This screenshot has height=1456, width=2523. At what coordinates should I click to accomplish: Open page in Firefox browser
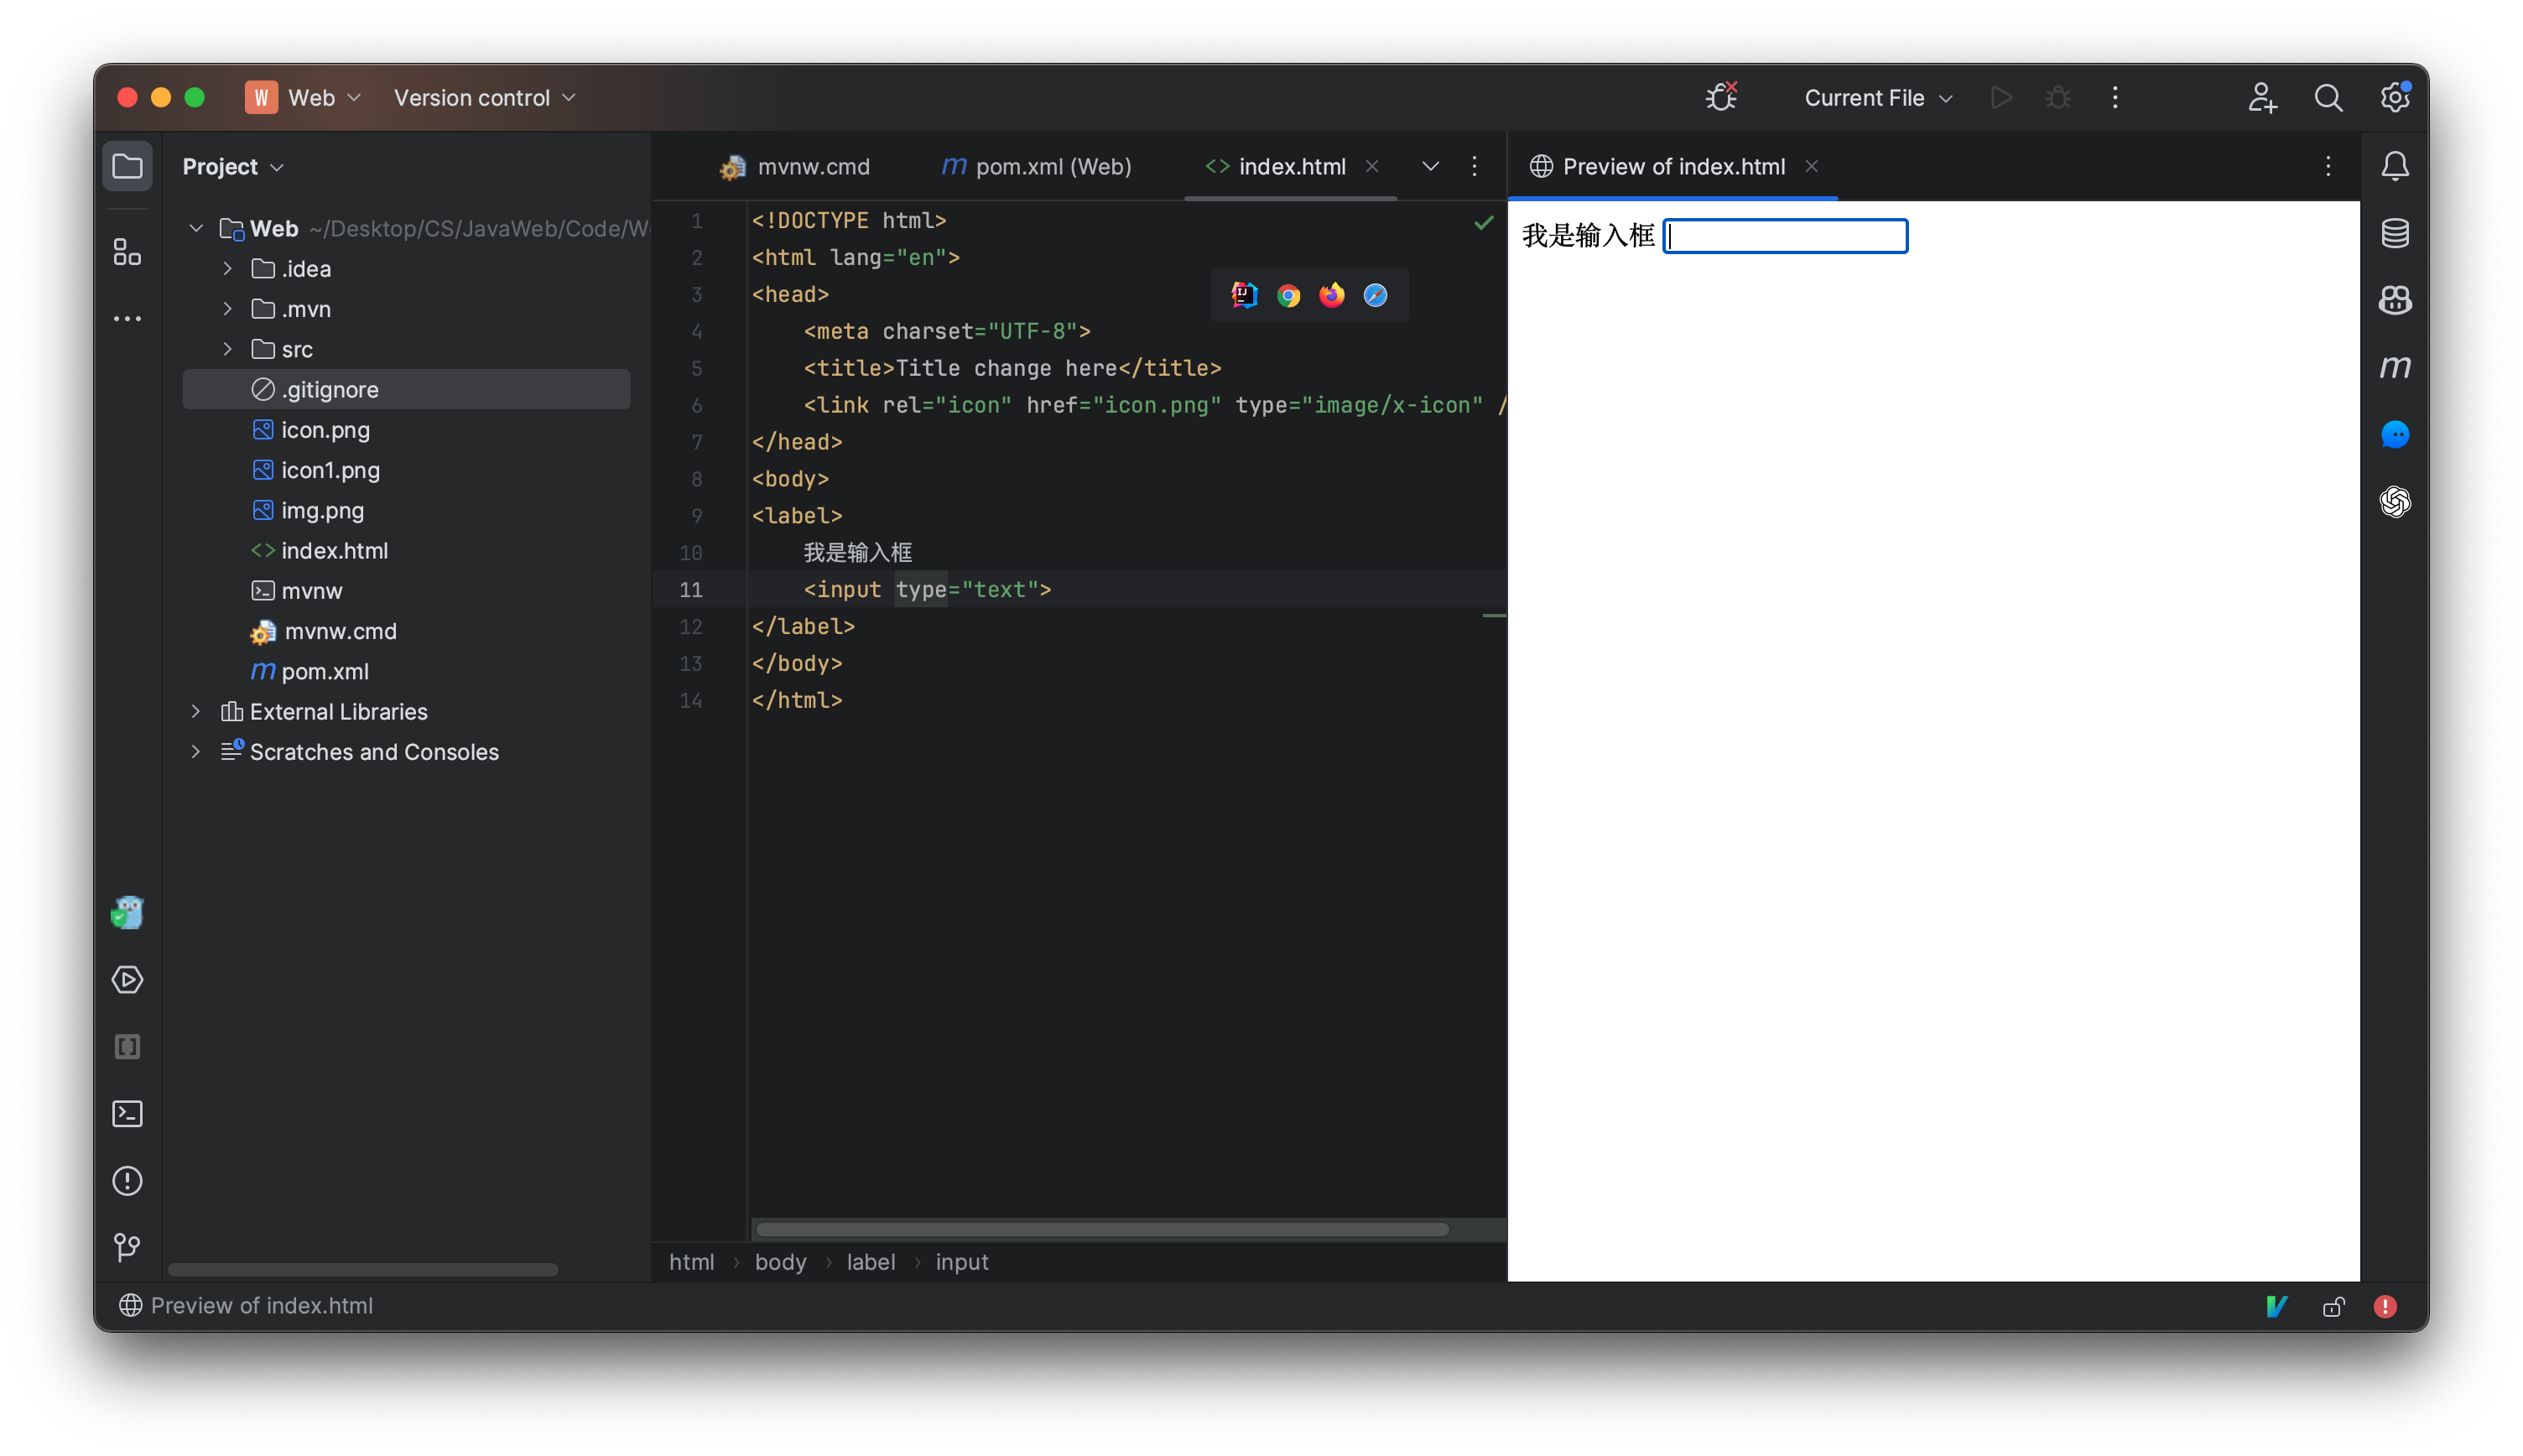[x=1331, y=295]
